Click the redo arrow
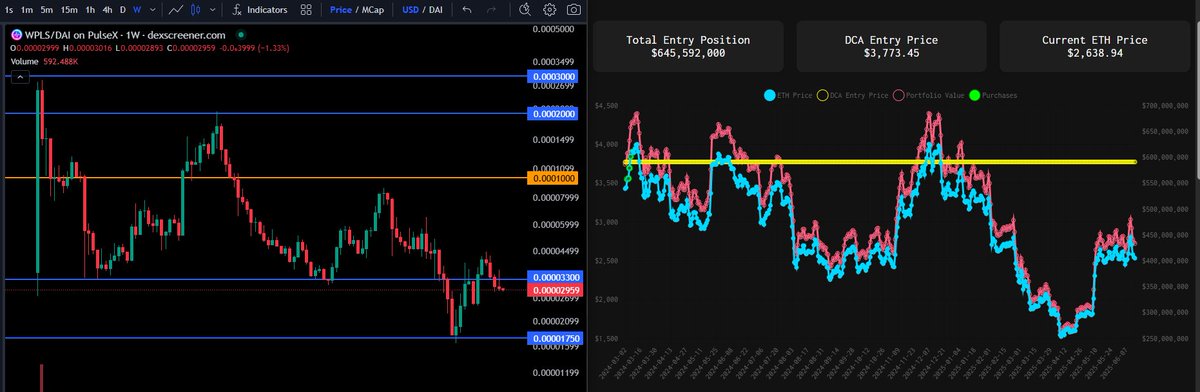 click(492, 10)
